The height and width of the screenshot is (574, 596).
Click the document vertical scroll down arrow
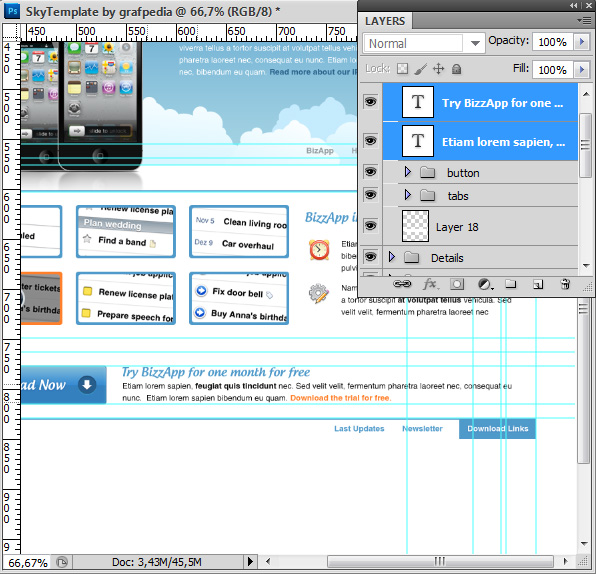(584, 544)
